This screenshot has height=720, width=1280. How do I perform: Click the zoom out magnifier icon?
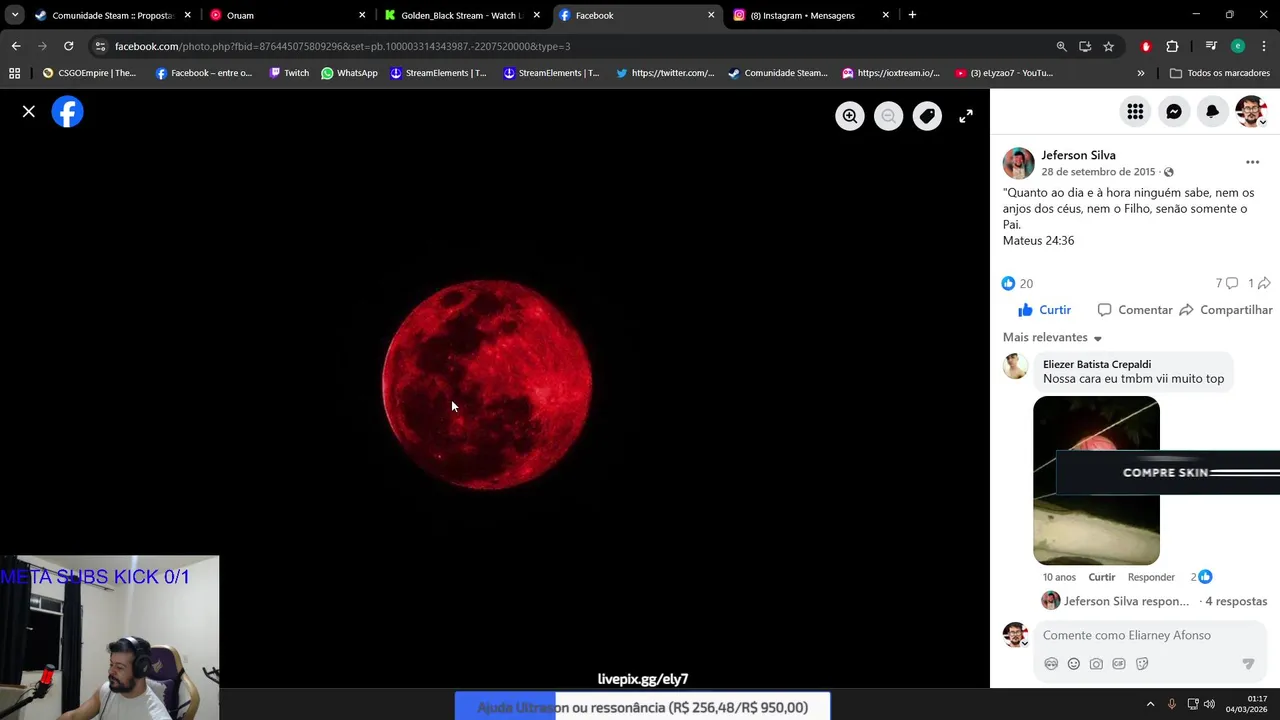click(x=888, y=116)
